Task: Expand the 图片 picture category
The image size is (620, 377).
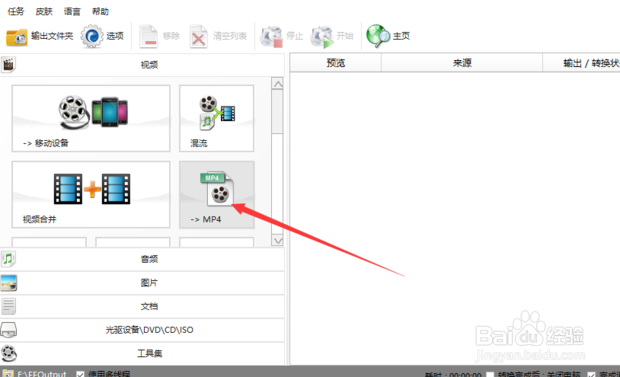Action: coord(142,283)
